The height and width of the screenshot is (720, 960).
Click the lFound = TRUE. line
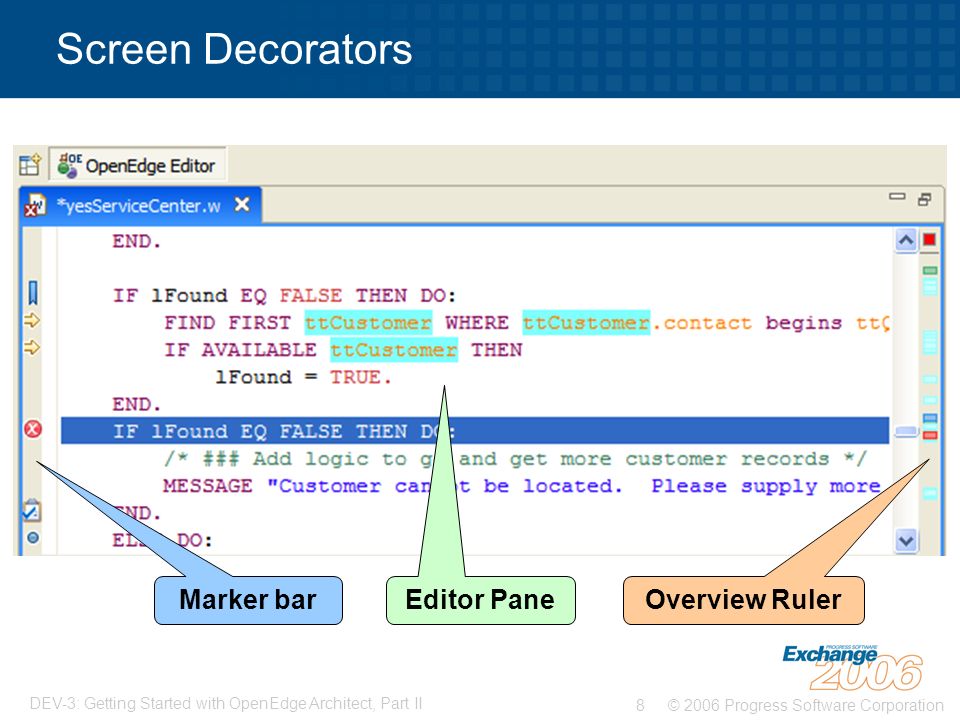click(303, 377)
